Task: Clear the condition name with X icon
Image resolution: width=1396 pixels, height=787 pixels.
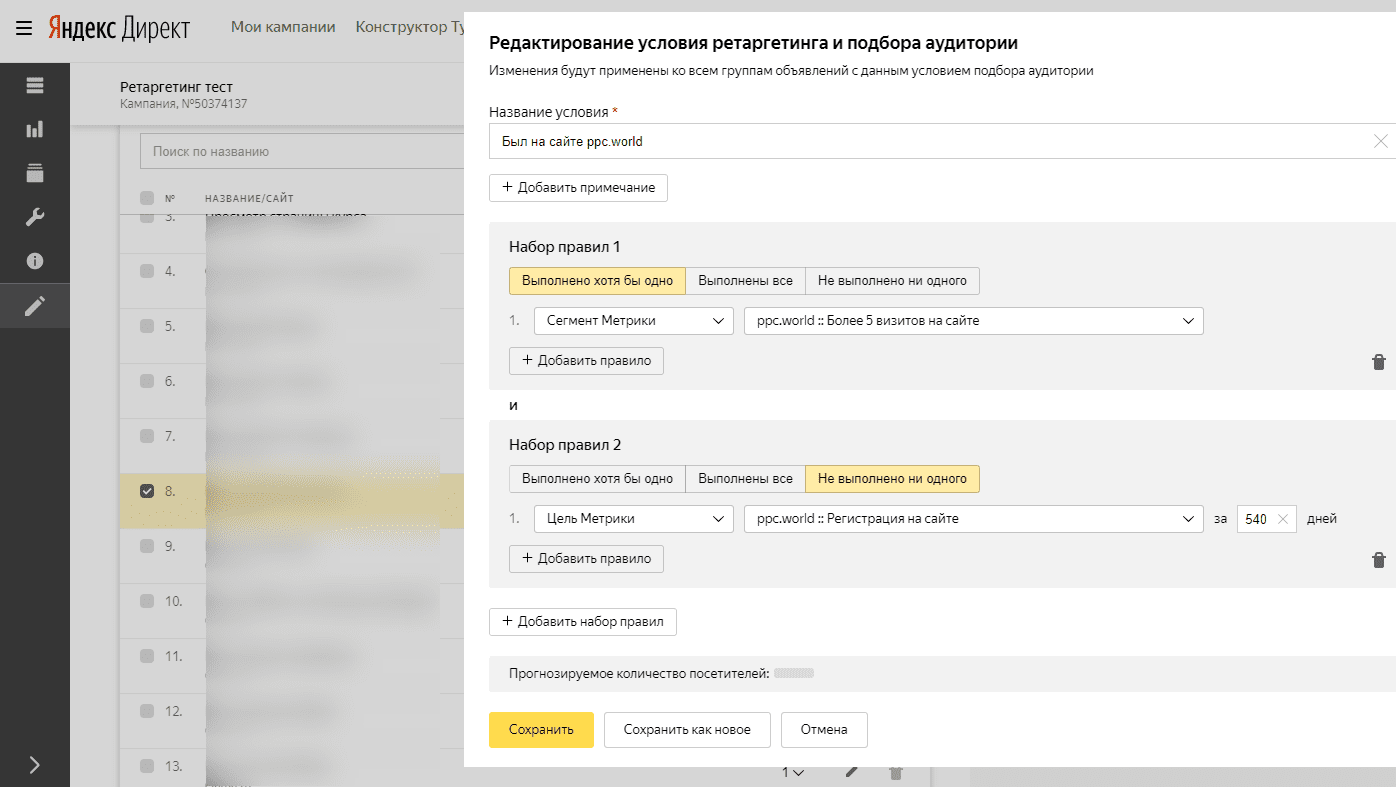Action: coord(1380,142)
